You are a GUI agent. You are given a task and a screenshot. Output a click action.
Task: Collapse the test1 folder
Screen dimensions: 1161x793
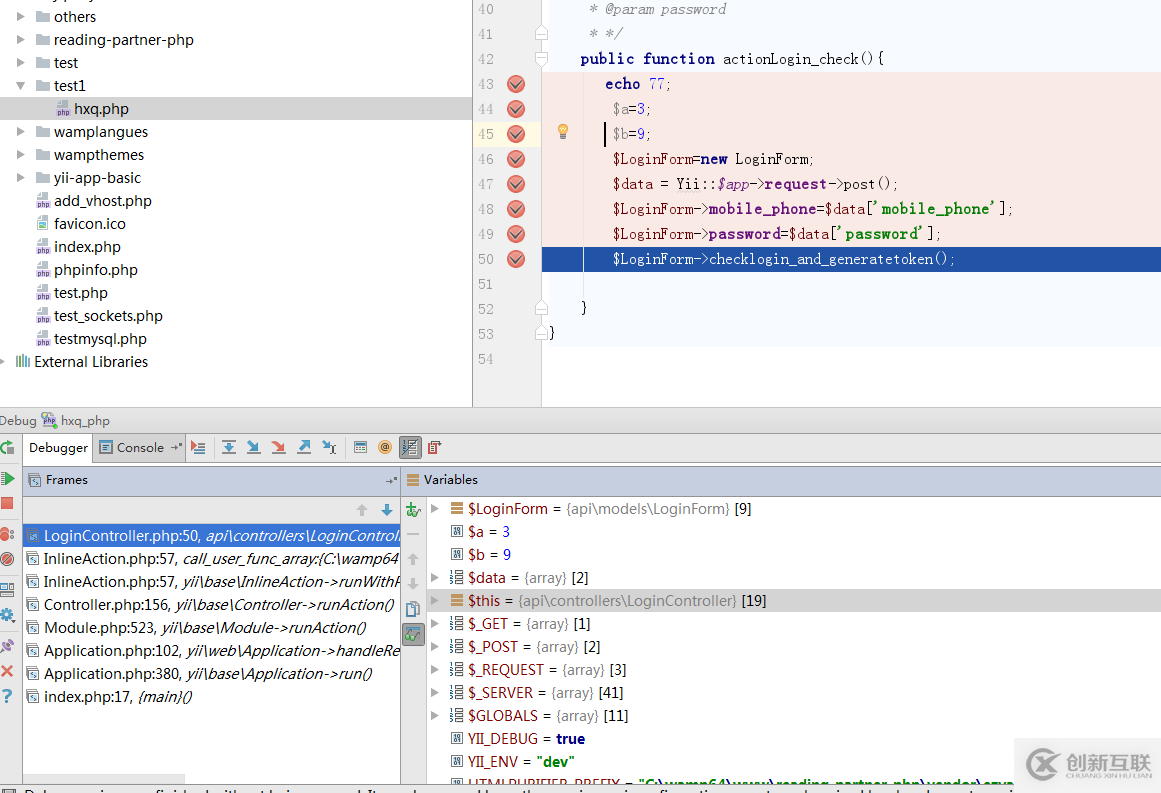[x=21, y=85]
